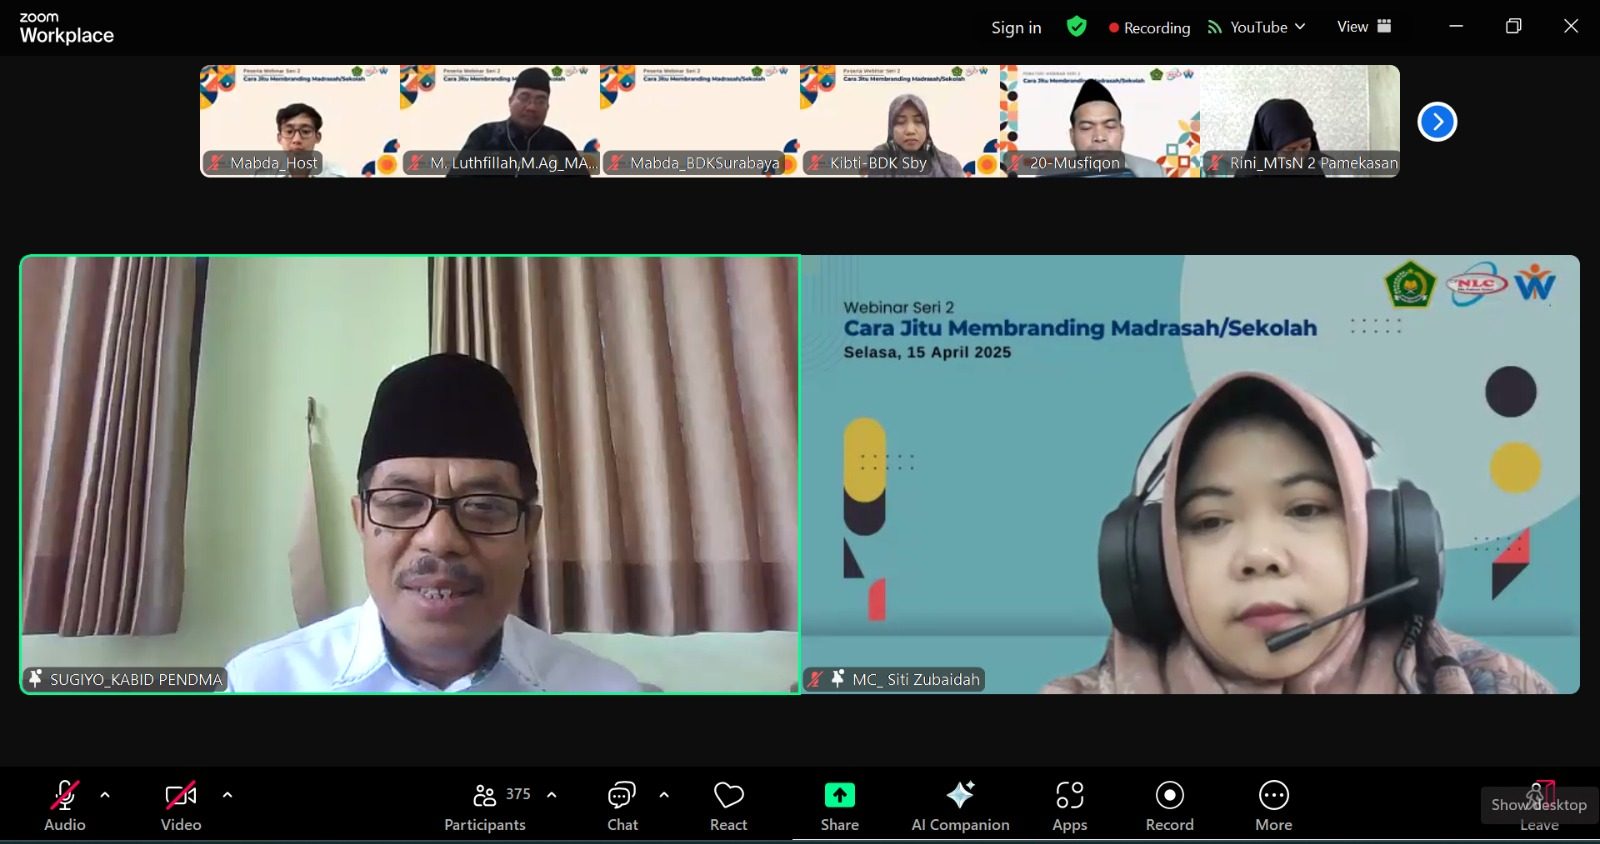1600x844 pixels.
Task: Click the Leave meeting button
Action: pos(1539,808)
